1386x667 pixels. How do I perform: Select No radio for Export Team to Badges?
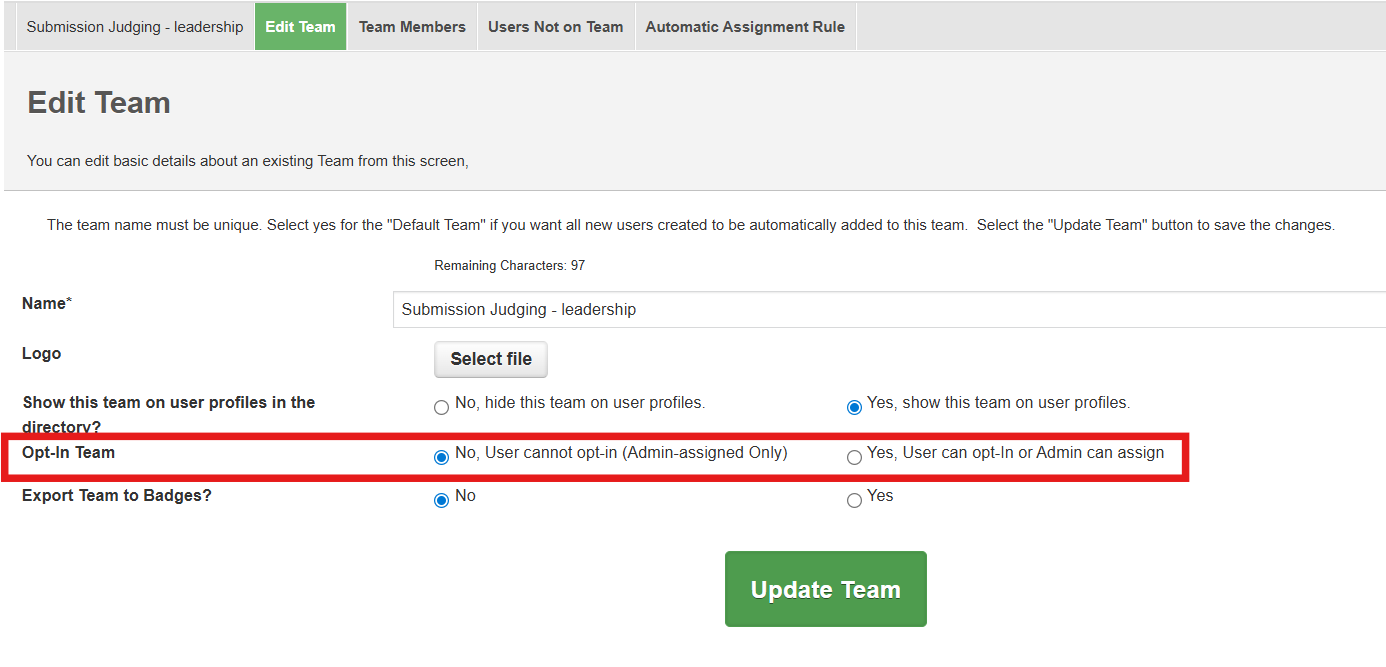441,501
